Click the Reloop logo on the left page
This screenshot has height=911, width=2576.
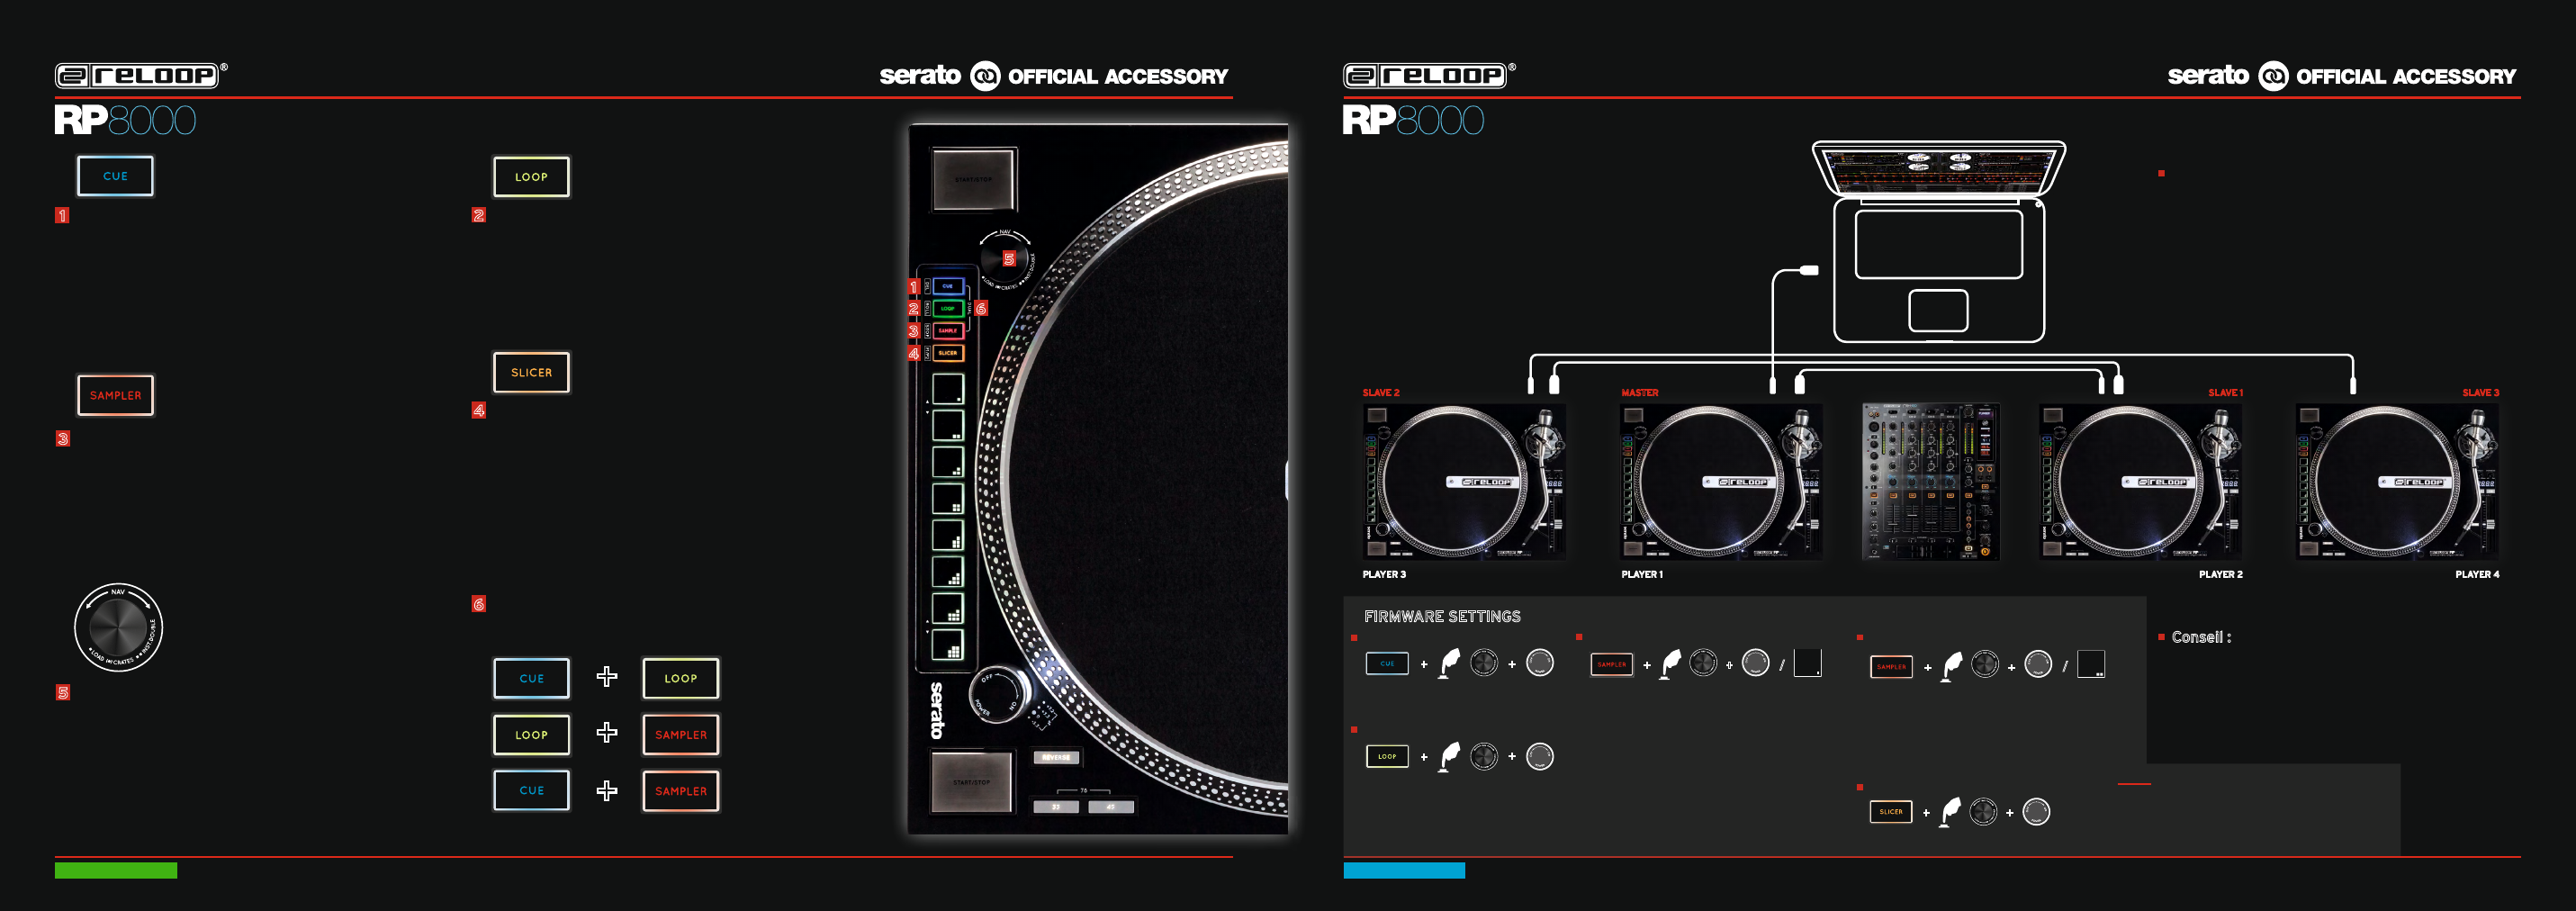pos(141,75)
